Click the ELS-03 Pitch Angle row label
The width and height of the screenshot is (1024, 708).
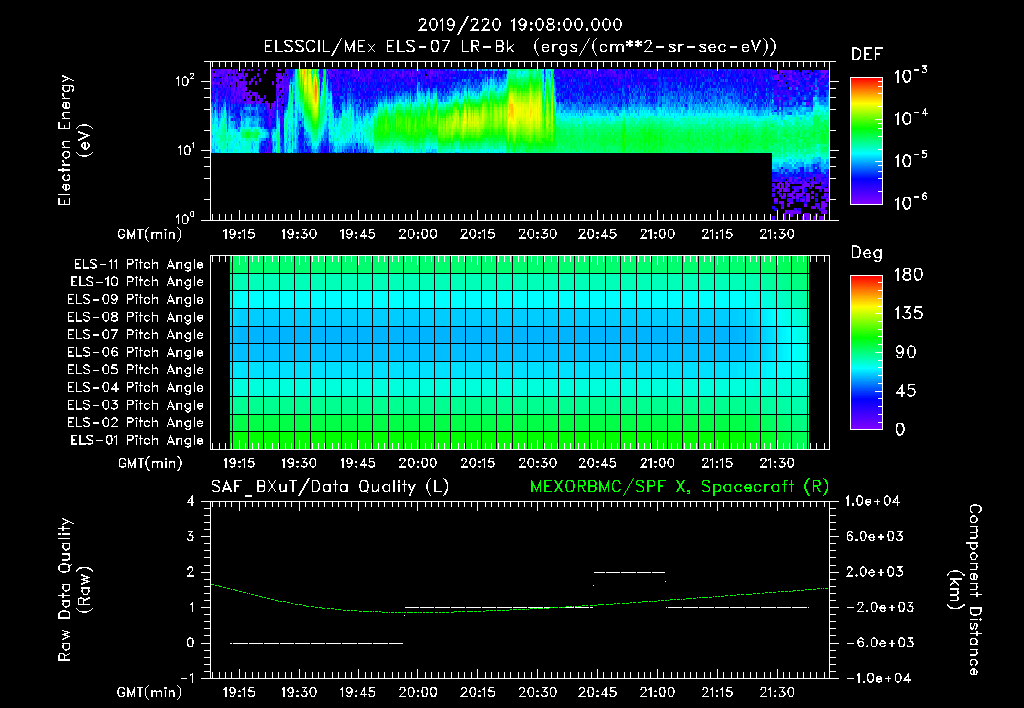(x=136, y=405)
